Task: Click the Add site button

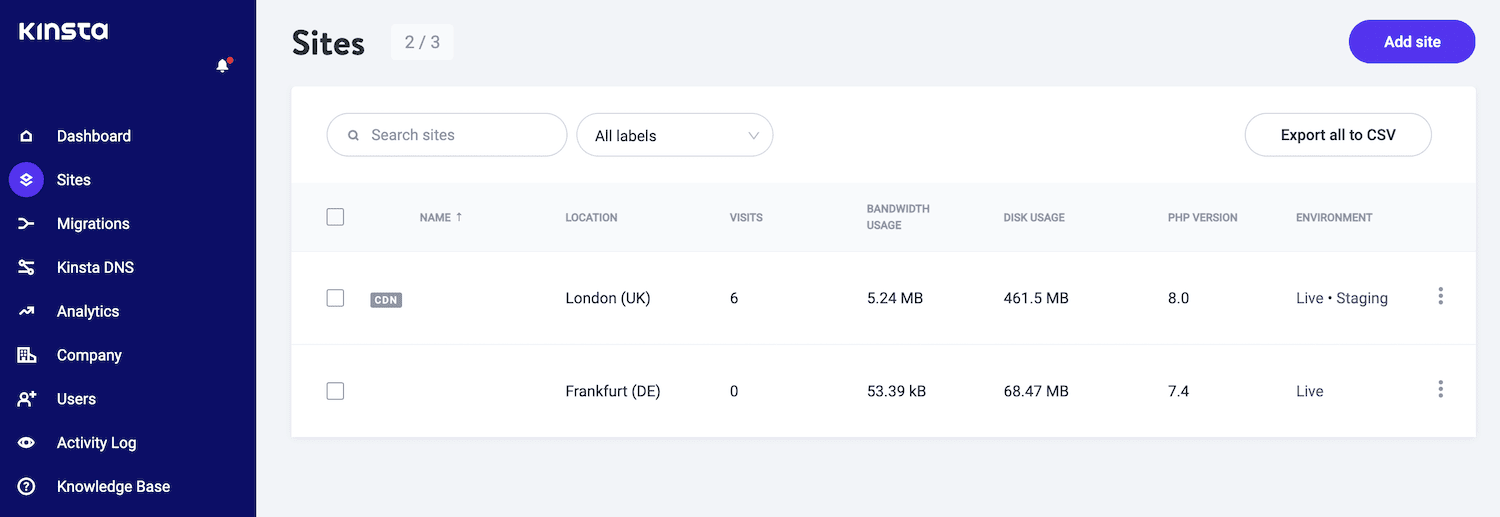Action: point(1411,42)
